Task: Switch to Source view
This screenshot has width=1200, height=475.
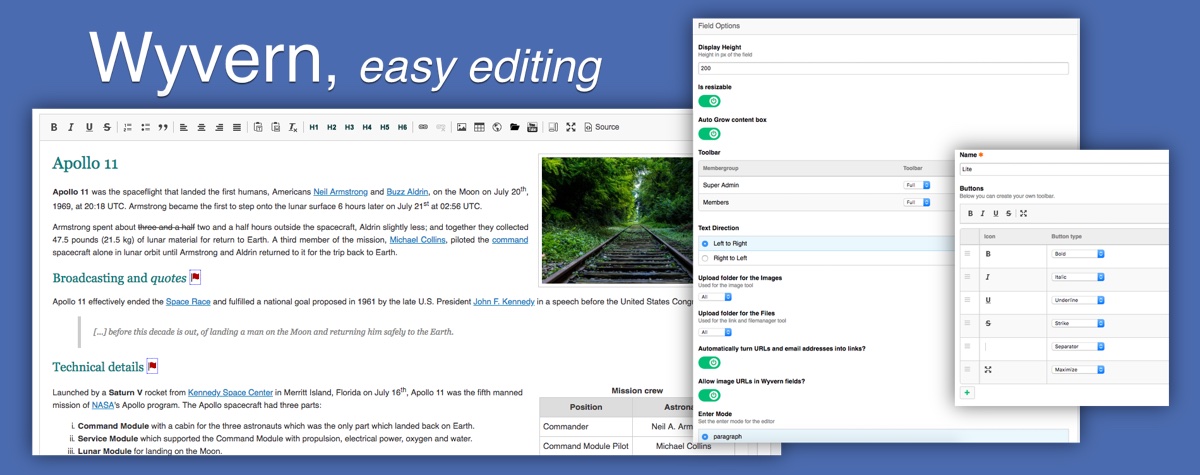Action: pos(602,127)
